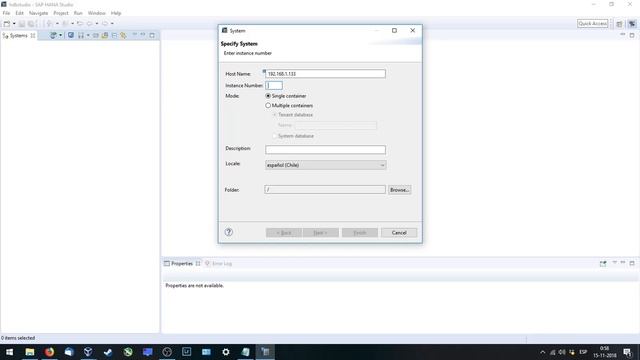Image resolution: width=640 pixels, height=360 pixels.
Task: Open the View Menu dropdown in Properties panel
Action: 614,263
